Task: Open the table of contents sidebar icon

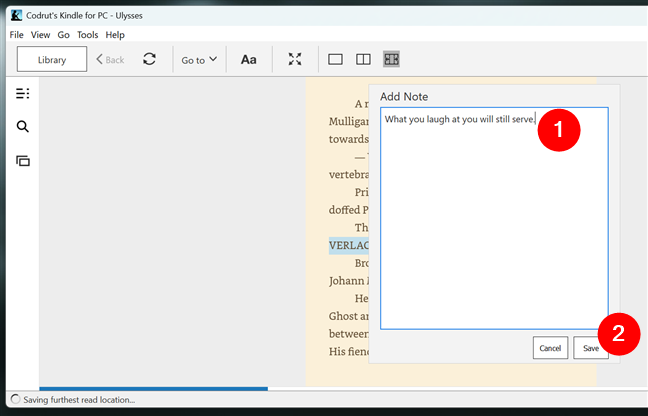Action: click(22, 93)
